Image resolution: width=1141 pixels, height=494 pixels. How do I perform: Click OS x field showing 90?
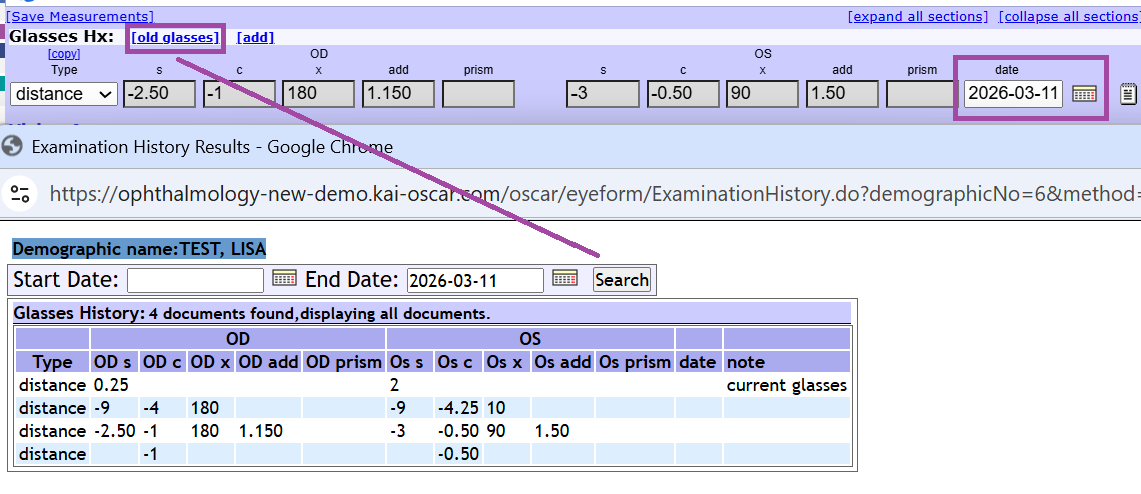763,94
